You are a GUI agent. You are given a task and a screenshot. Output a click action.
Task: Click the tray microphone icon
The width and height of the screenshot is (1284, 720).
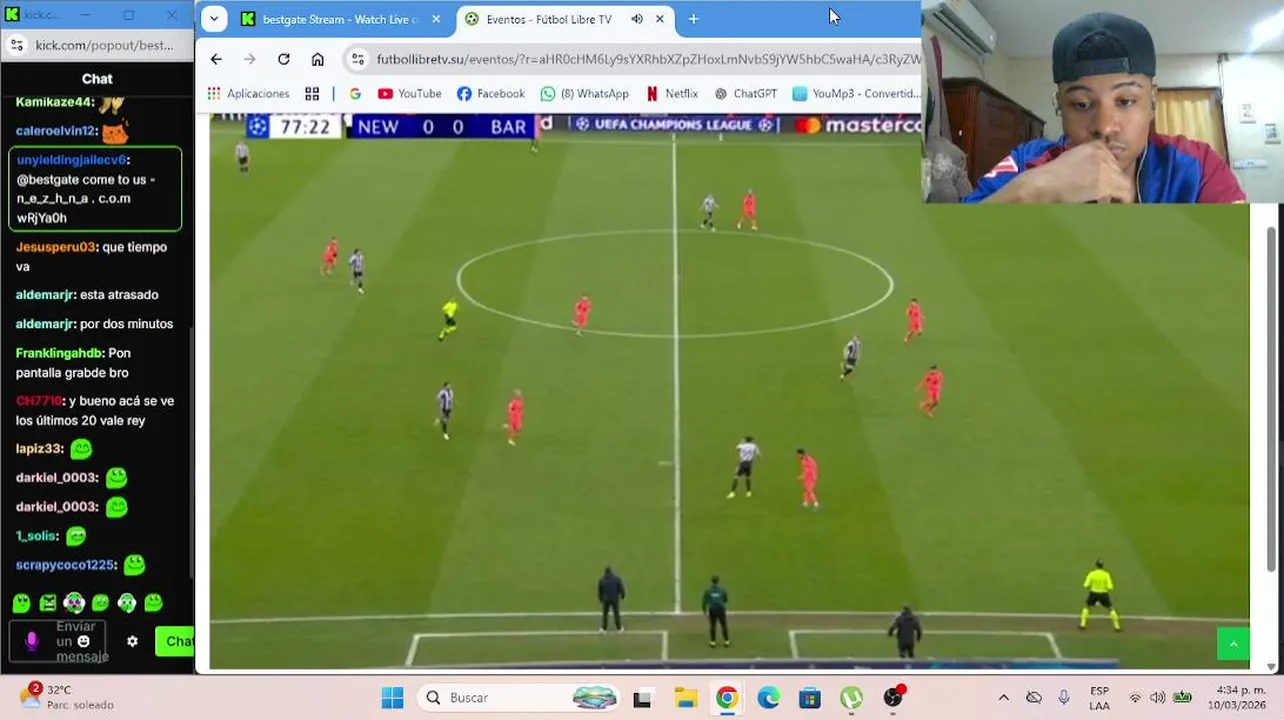1064,697
